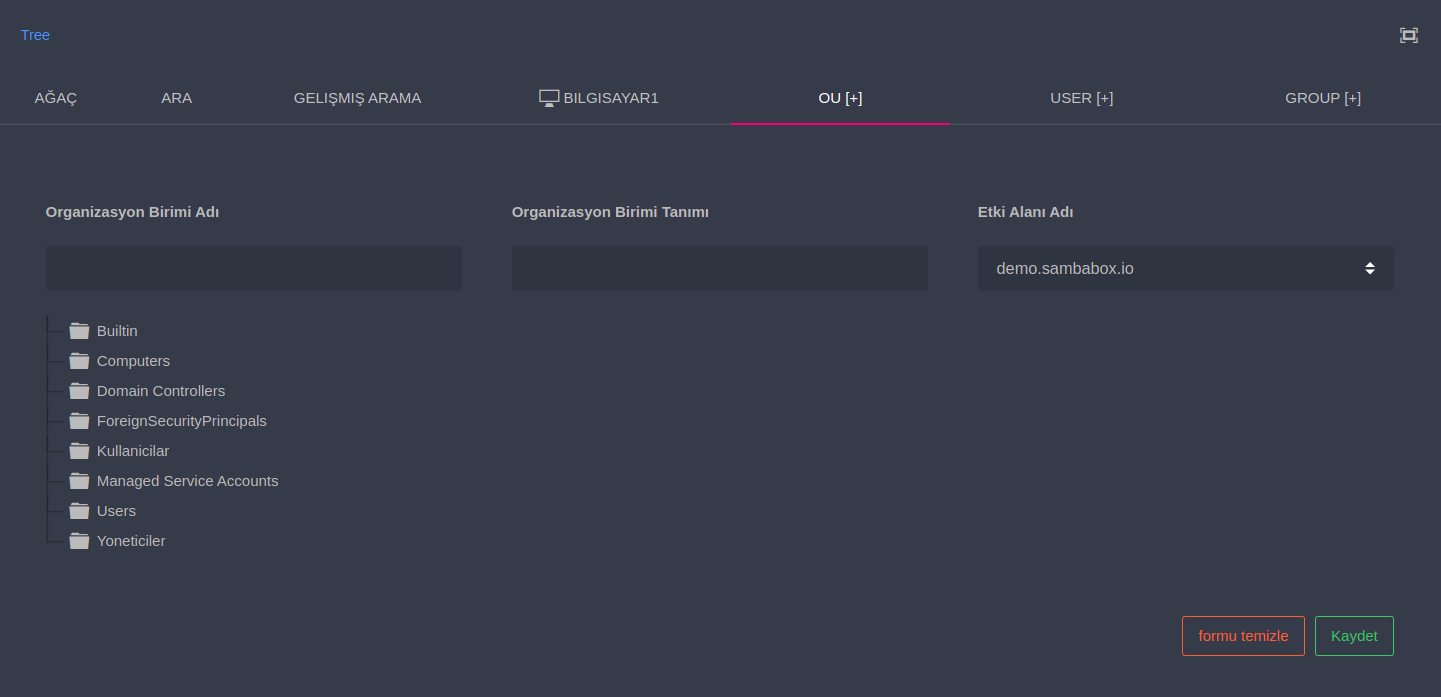
Task: Focus the Organizasyon Birimi Tanımı text field
Action: 719,269
